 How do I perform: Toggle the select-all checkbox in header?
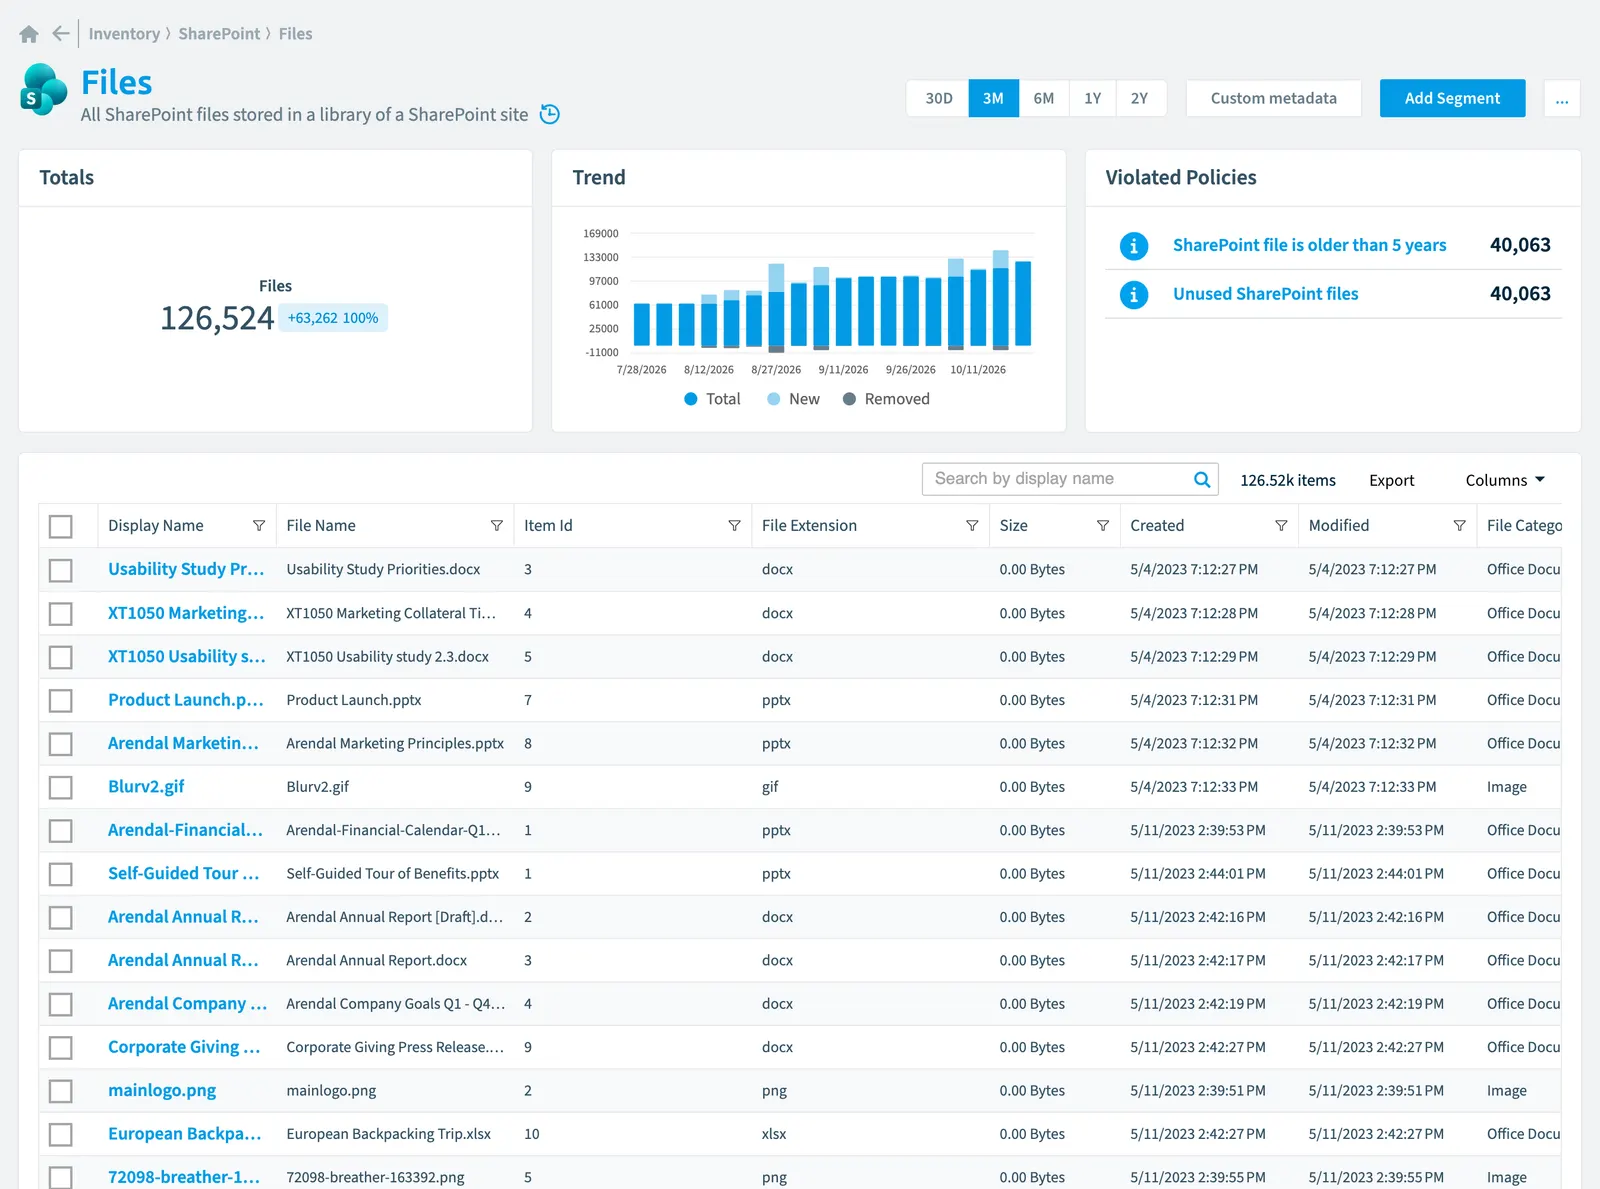pos(61,526)
